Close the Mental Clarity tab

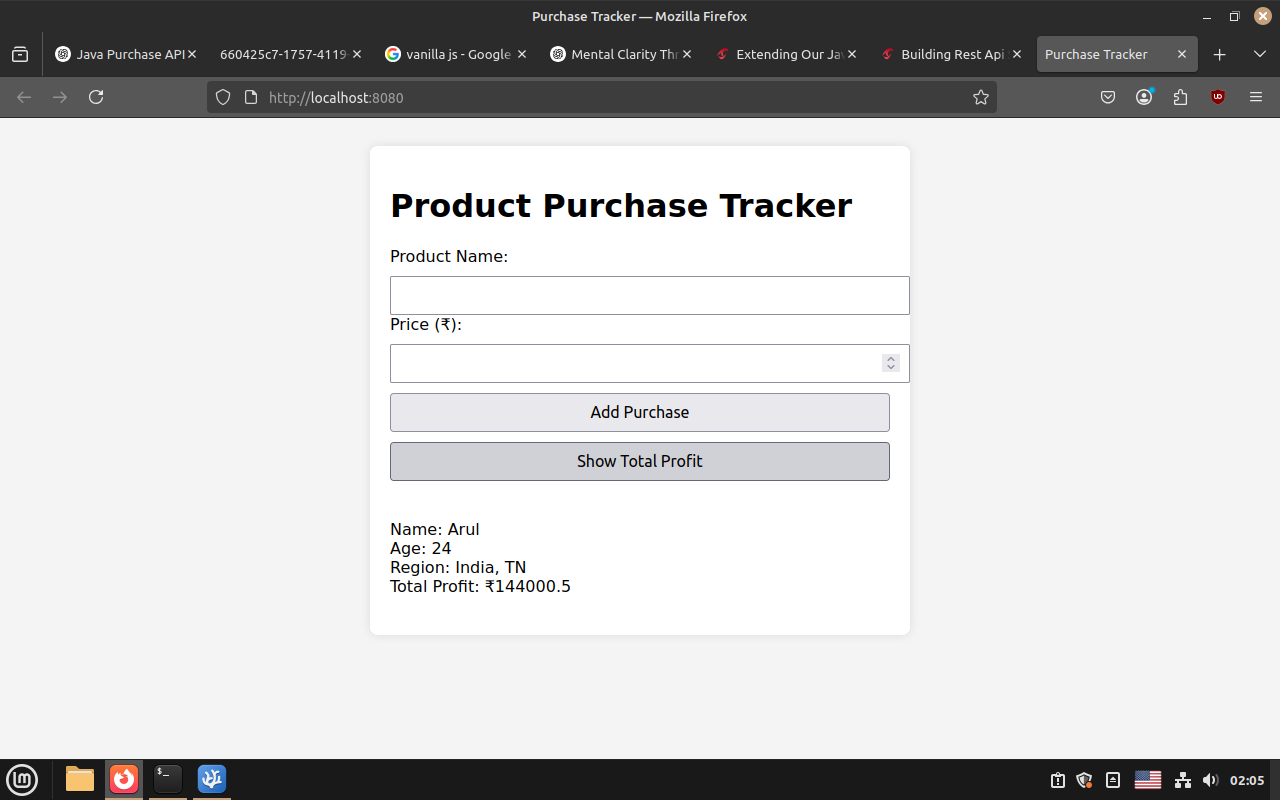[x=687, y=54]
